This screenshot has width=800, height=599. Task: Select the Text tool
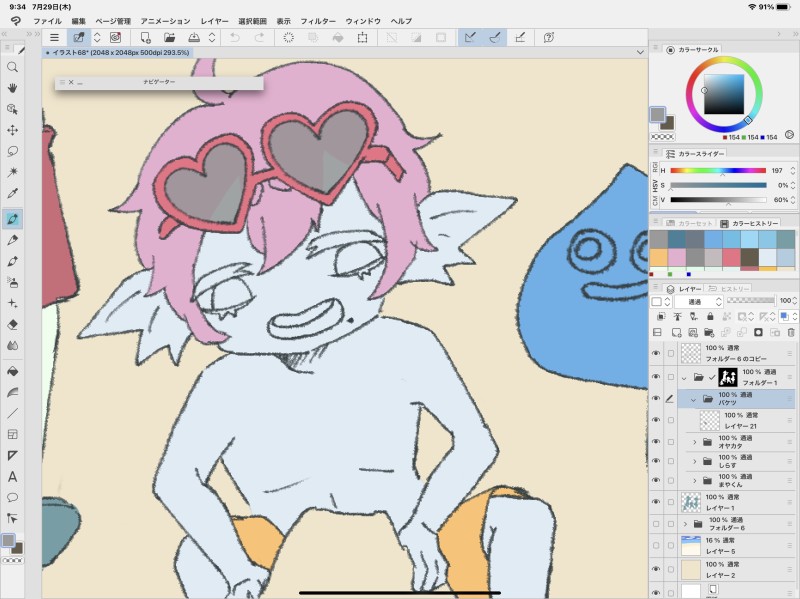click(x=12, y=477)
